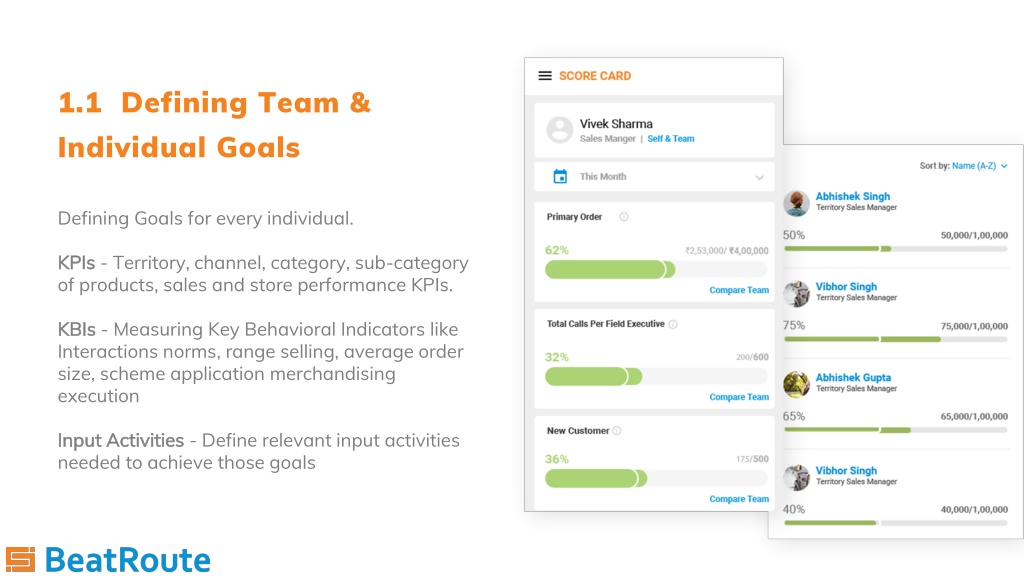Click the Primary Order 62% progress bar
Image resolution: width=1024 pixels, height=576 pixels.
(x=656, y=270)
